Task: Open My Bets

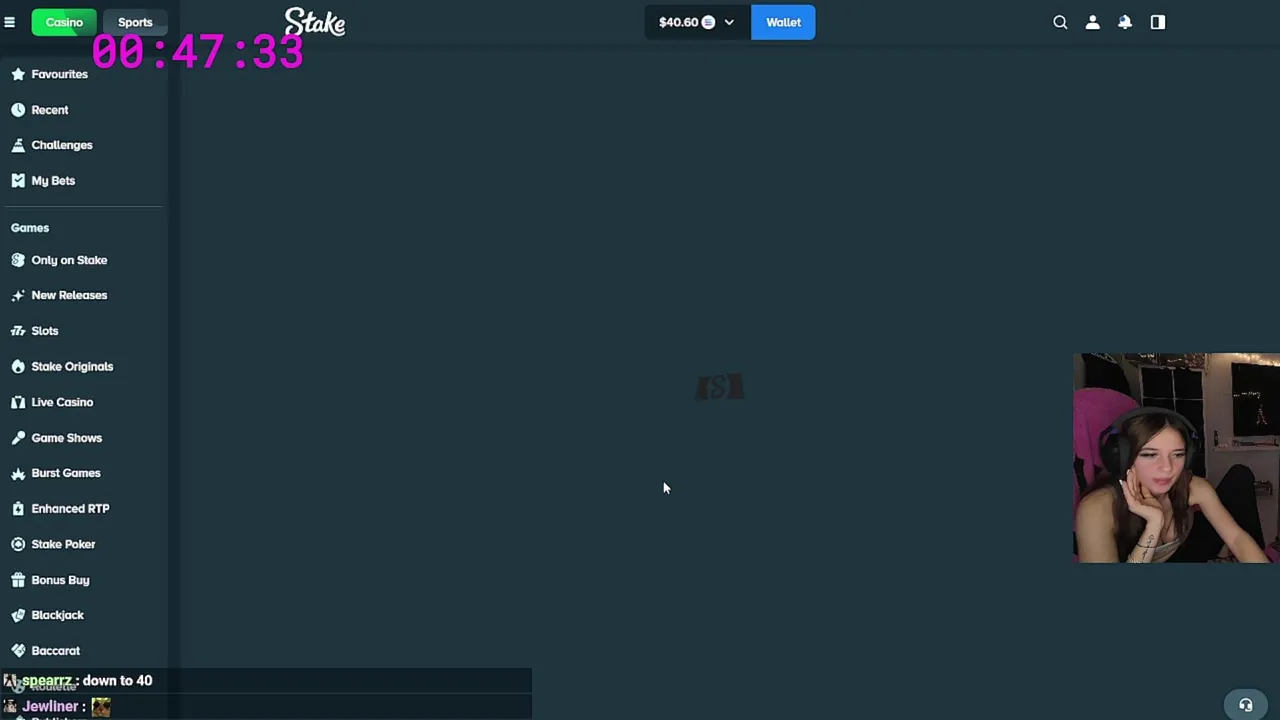Action: (53, 181)
